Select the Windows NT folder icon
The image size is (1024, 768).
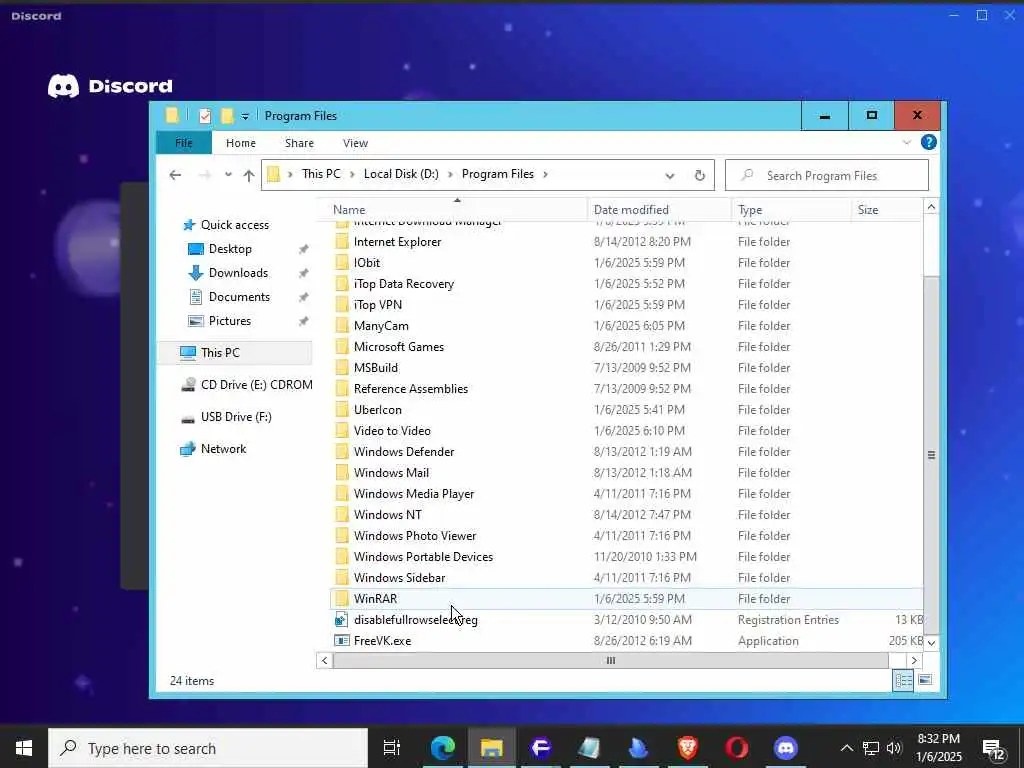point(342,515)
